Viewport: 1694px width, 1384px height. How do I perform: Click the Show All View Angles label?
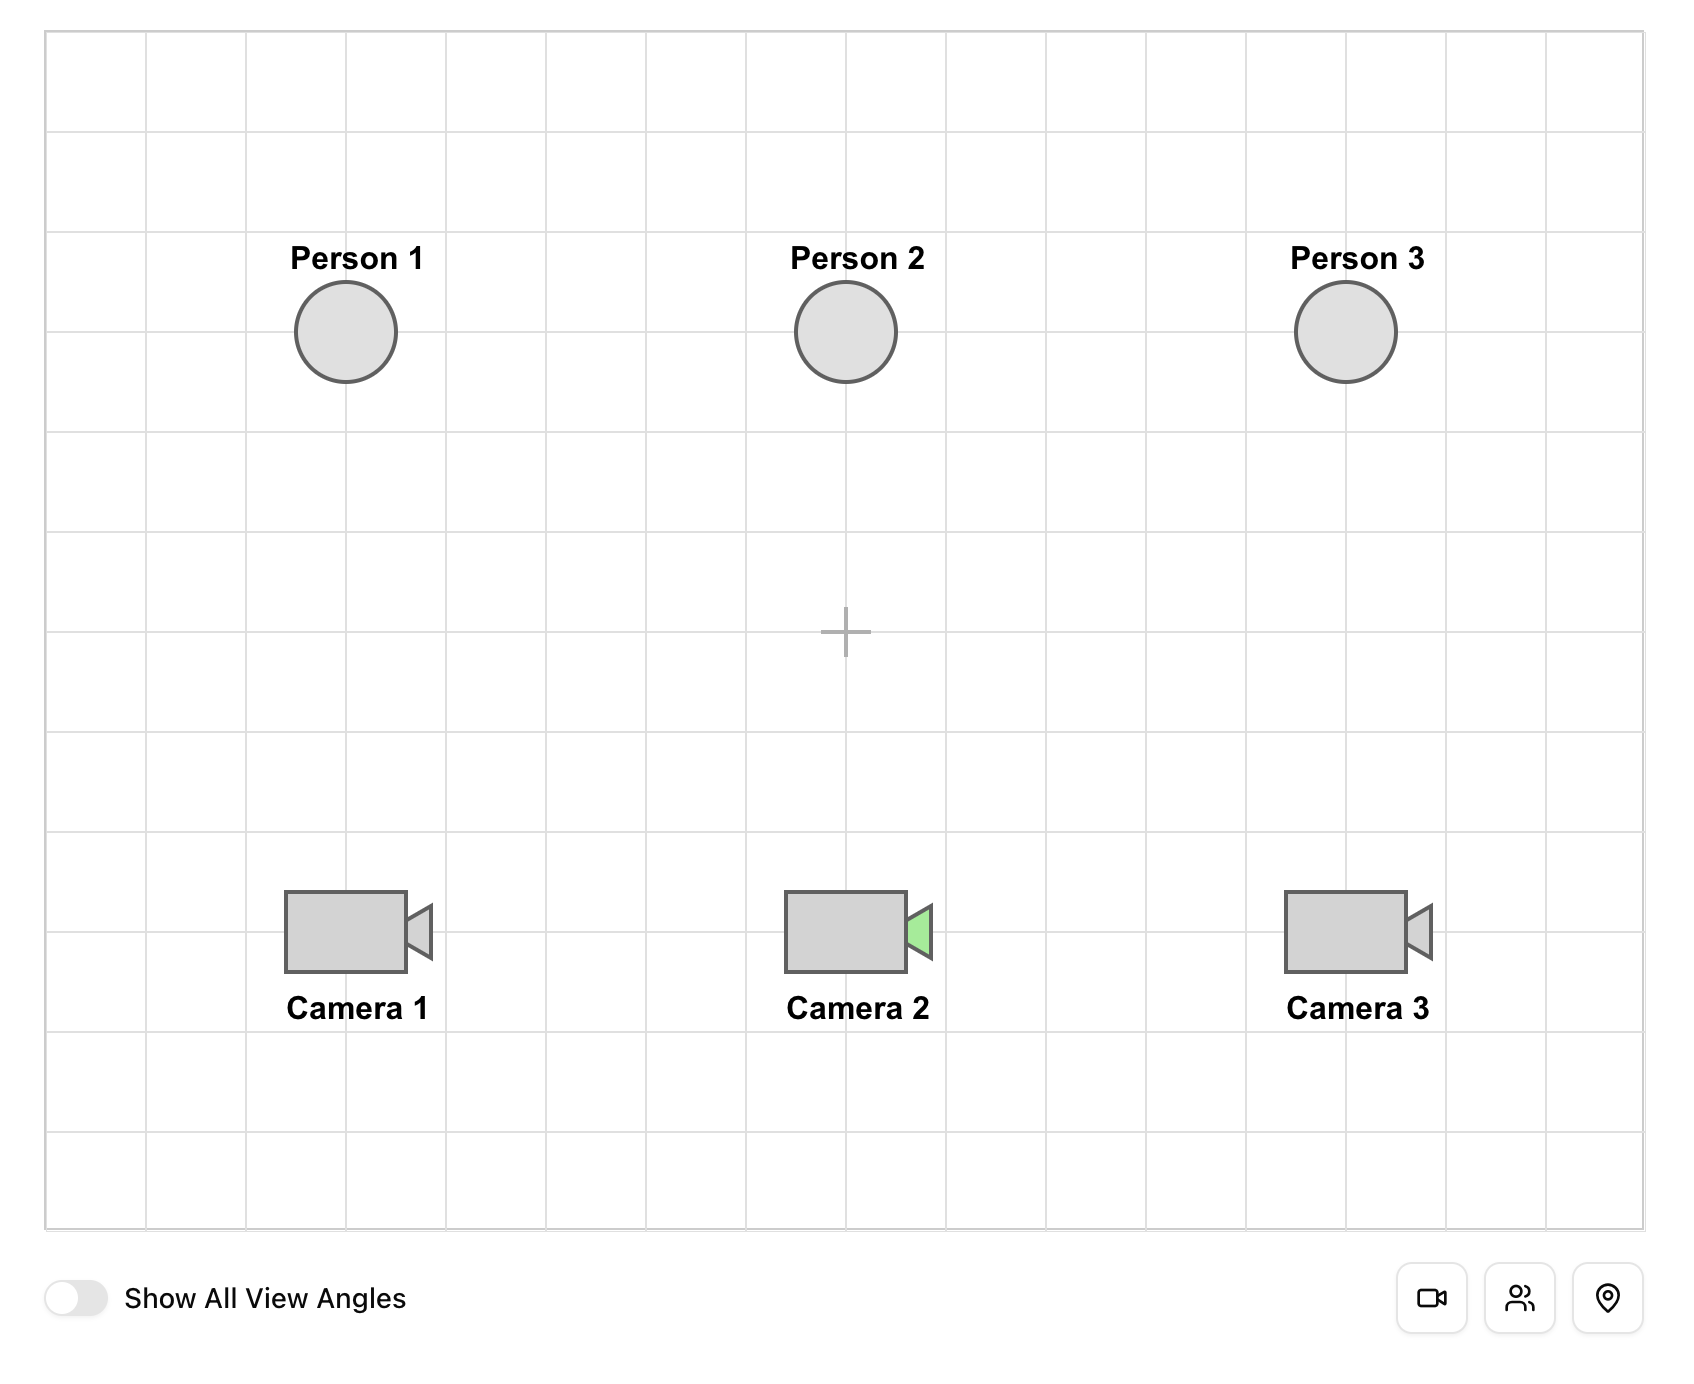coord(265,1298)
